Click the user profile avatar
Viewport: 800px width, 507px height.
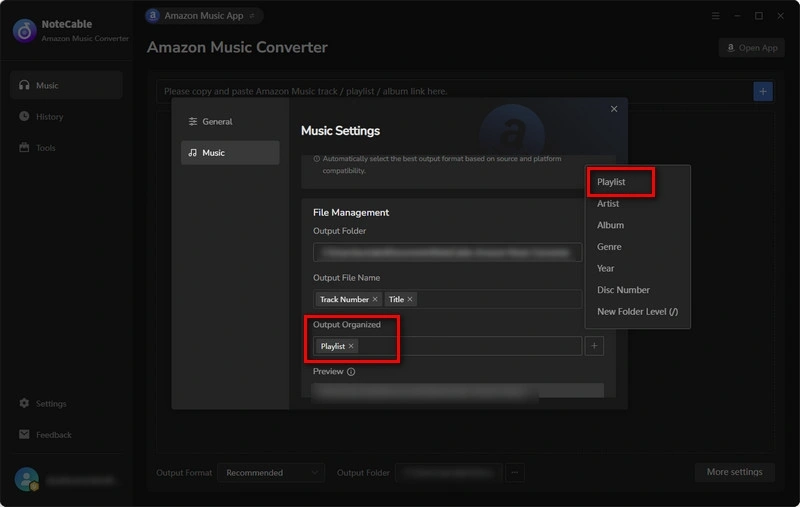tap(26, 479)
